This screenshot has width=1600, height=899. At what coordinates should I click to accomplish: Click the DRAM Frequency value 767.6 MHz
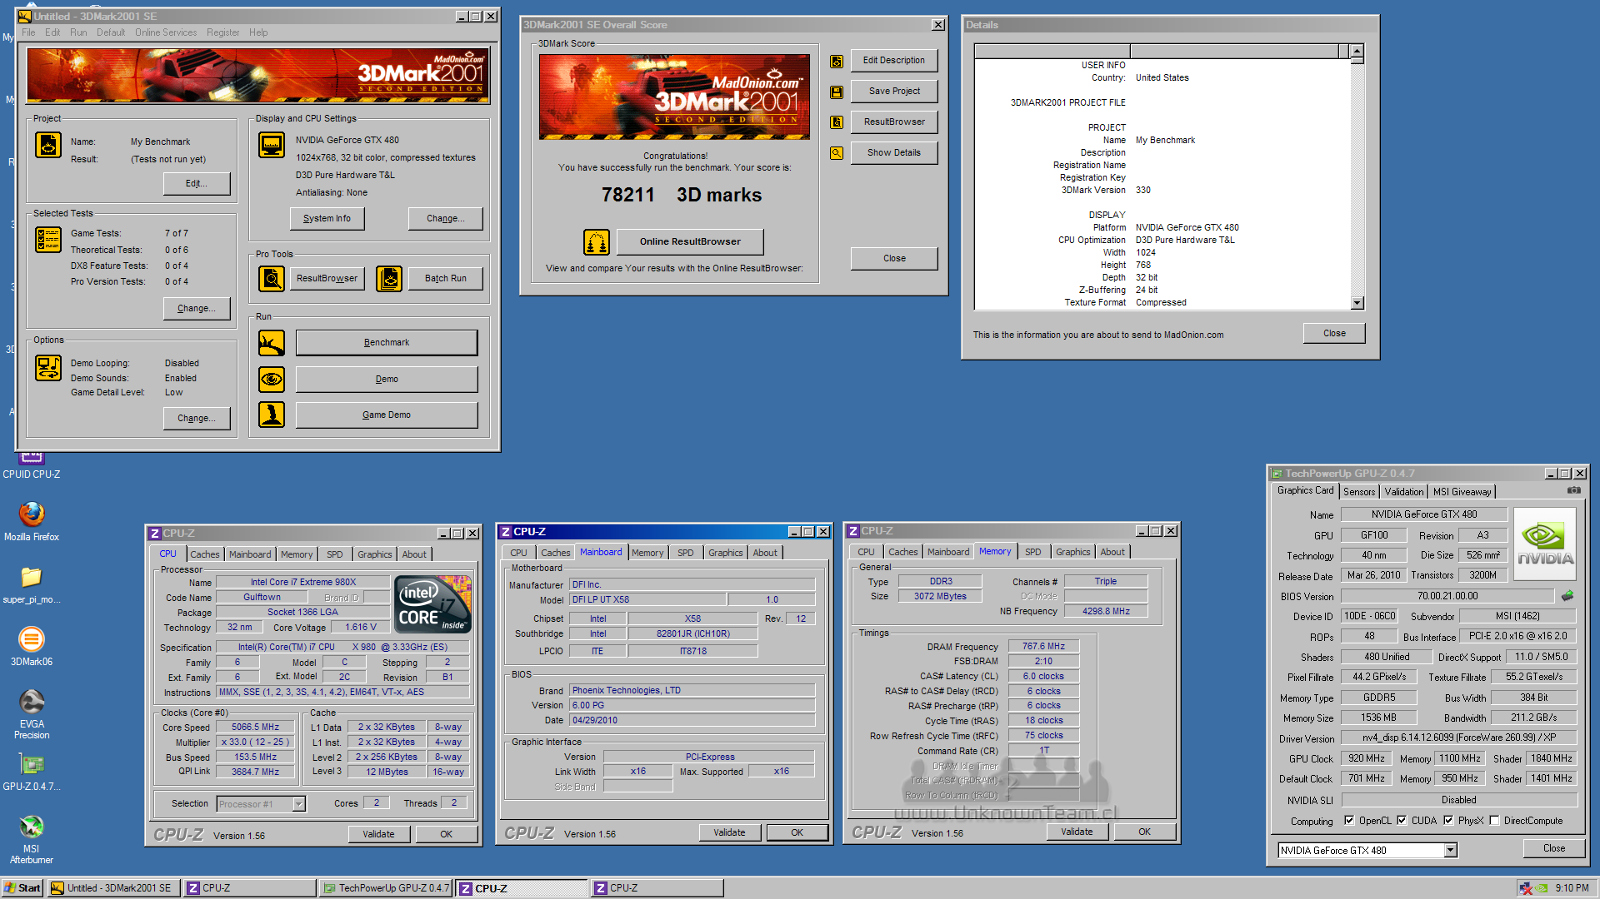pyautogui.click(x=1043, y=646)
